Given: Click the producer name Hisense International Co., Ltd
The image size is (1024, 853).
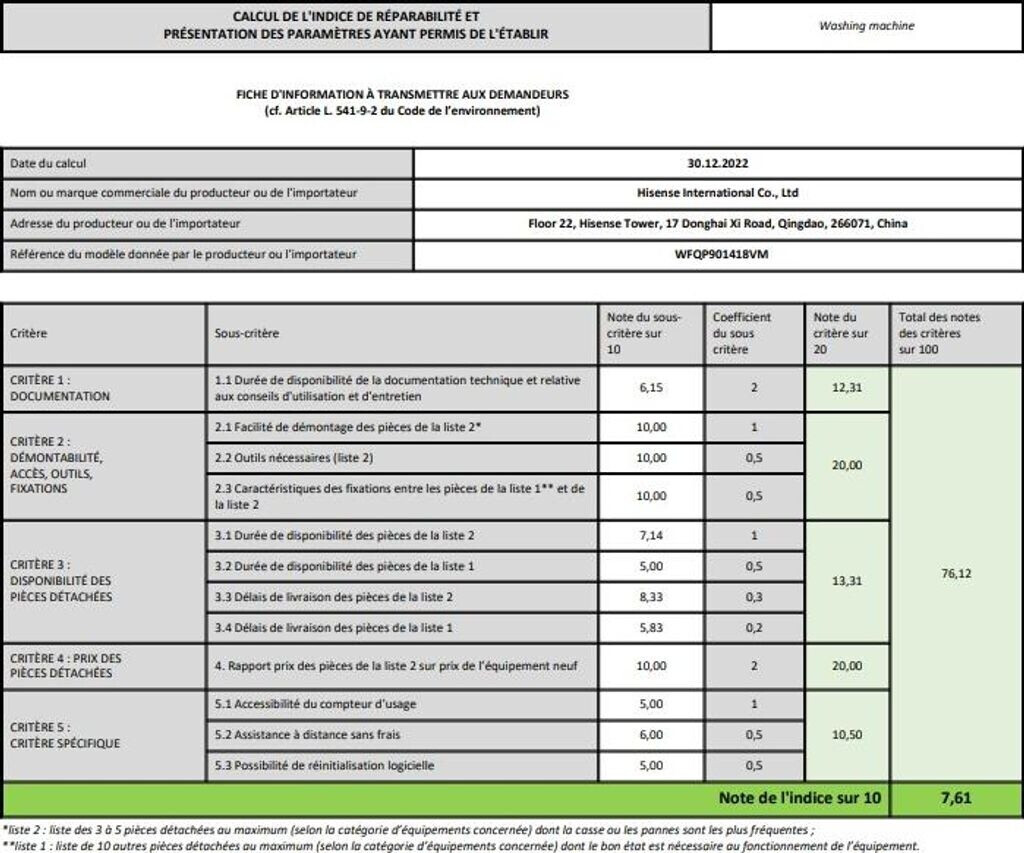Looking at the screenshot, I should click(717, 193).
